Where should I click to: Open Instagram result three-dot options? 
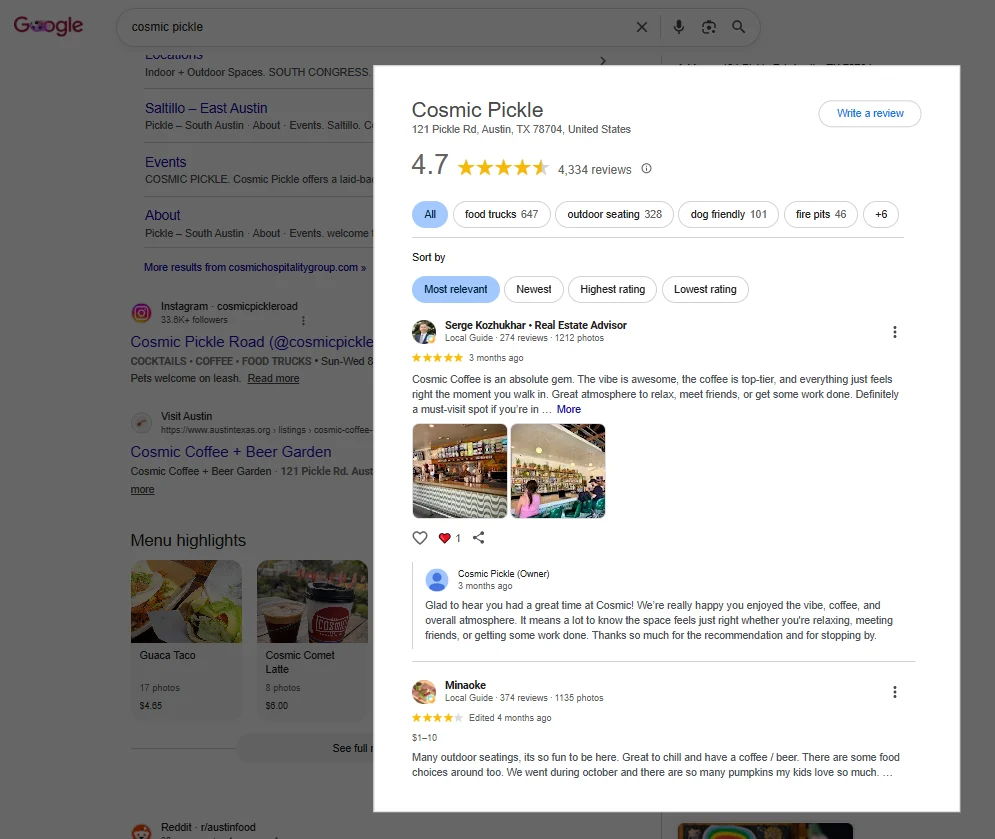click(303, 320)
